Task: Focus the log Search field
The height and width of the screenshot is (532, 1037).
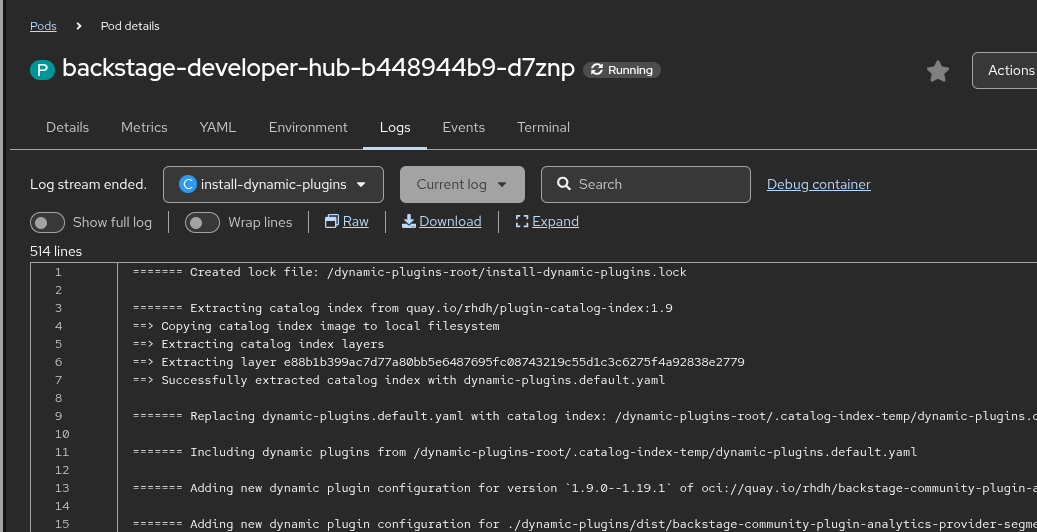Action: (655, 184)
